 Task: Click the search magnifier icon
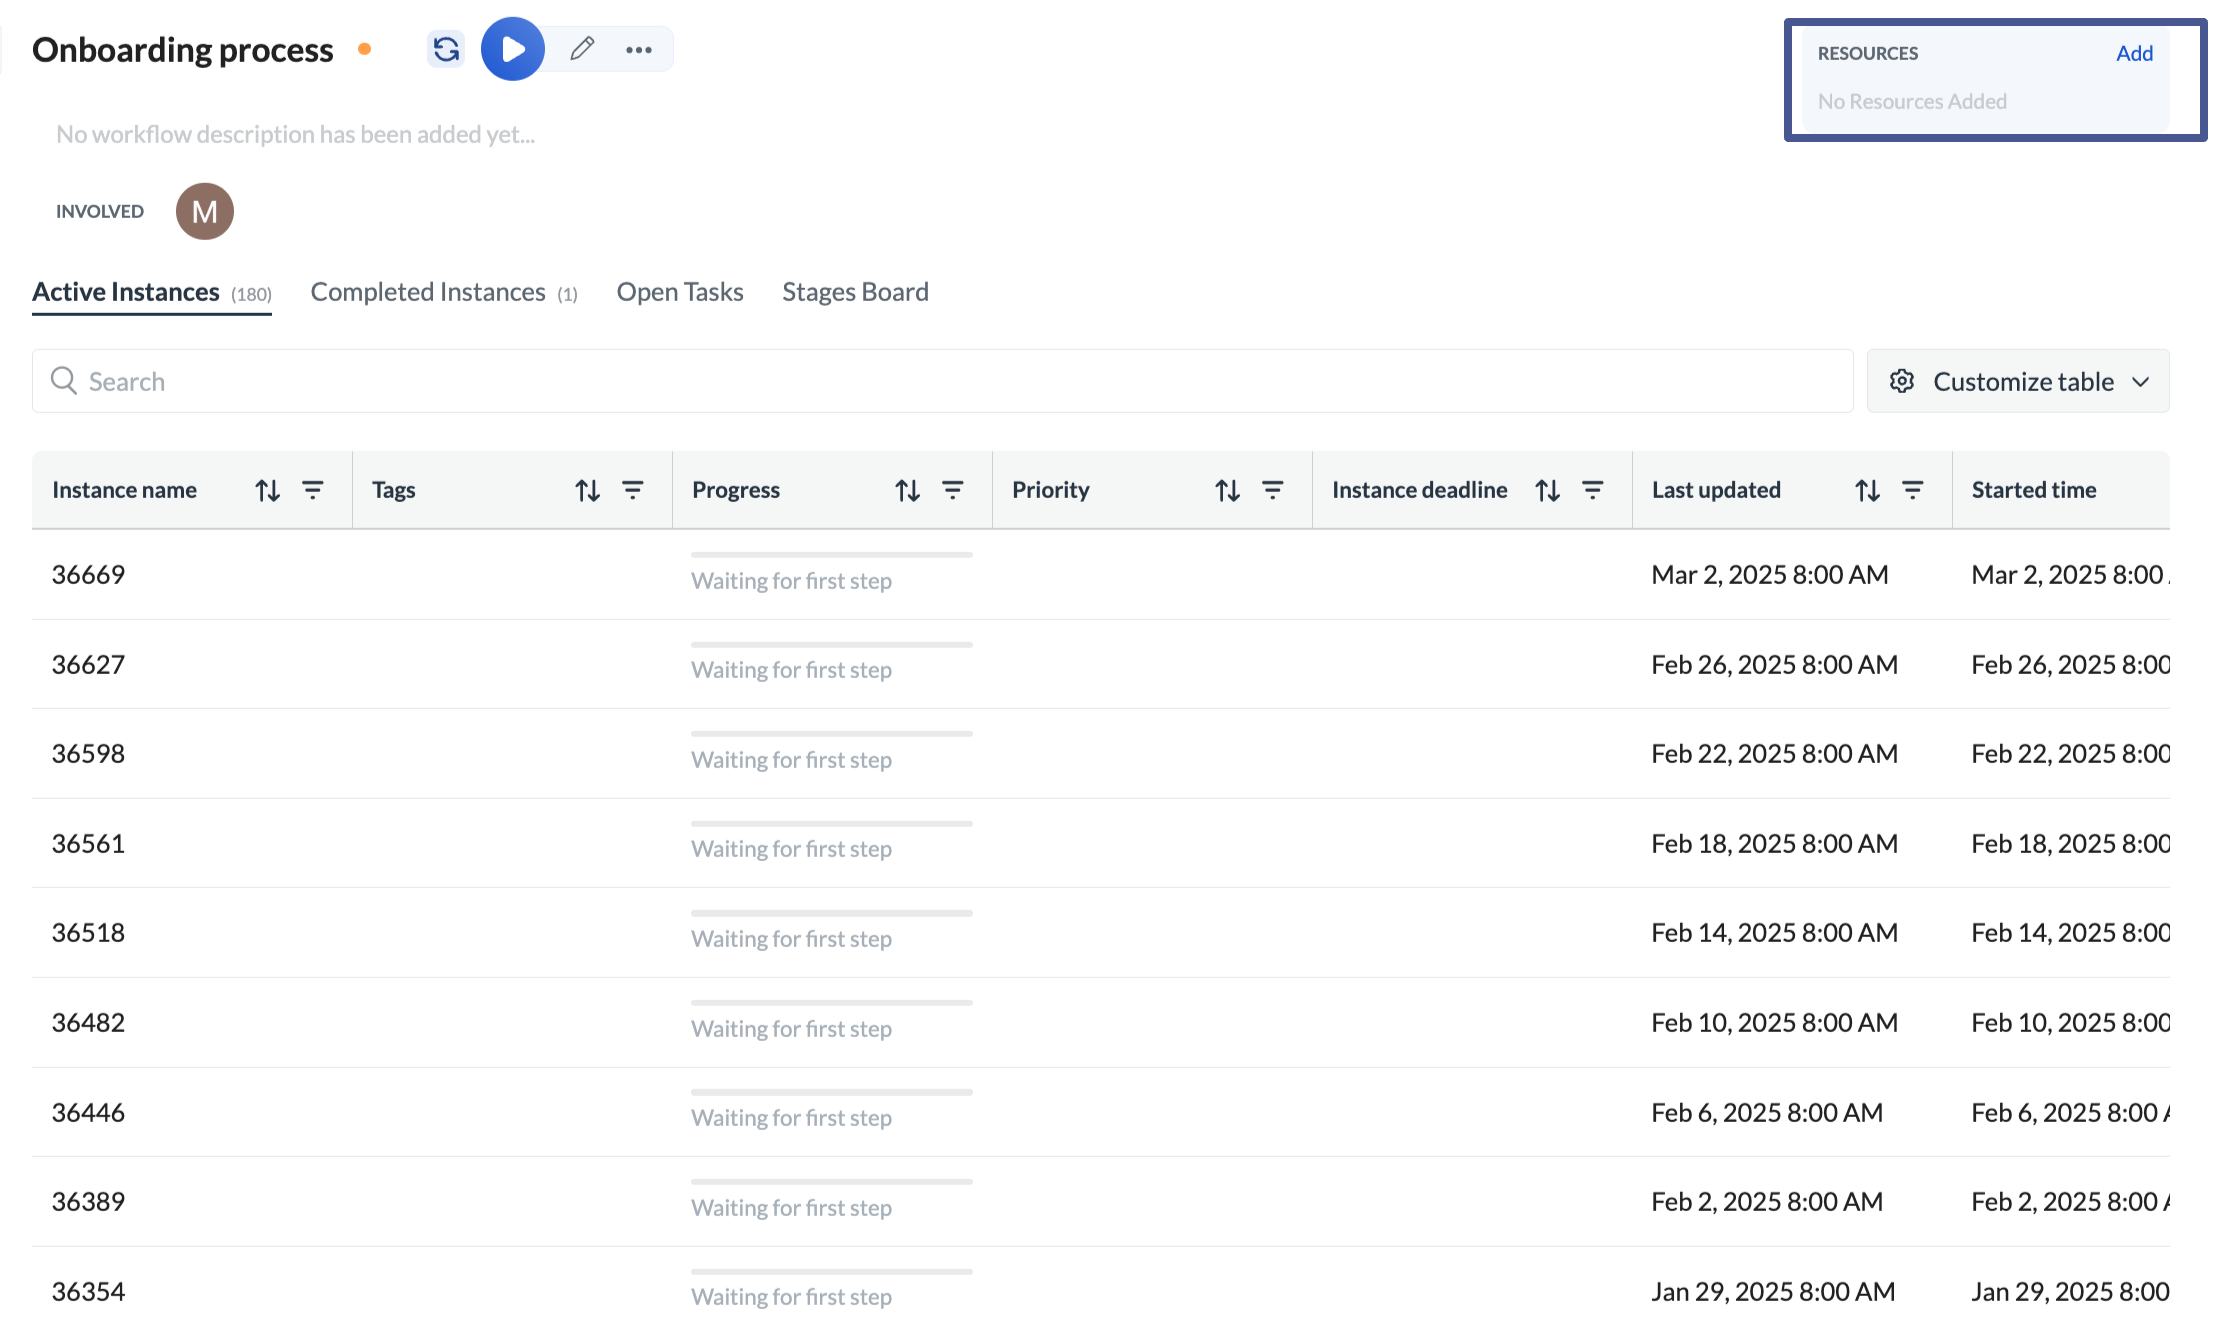pyautogui.click(x=64, y=381)
